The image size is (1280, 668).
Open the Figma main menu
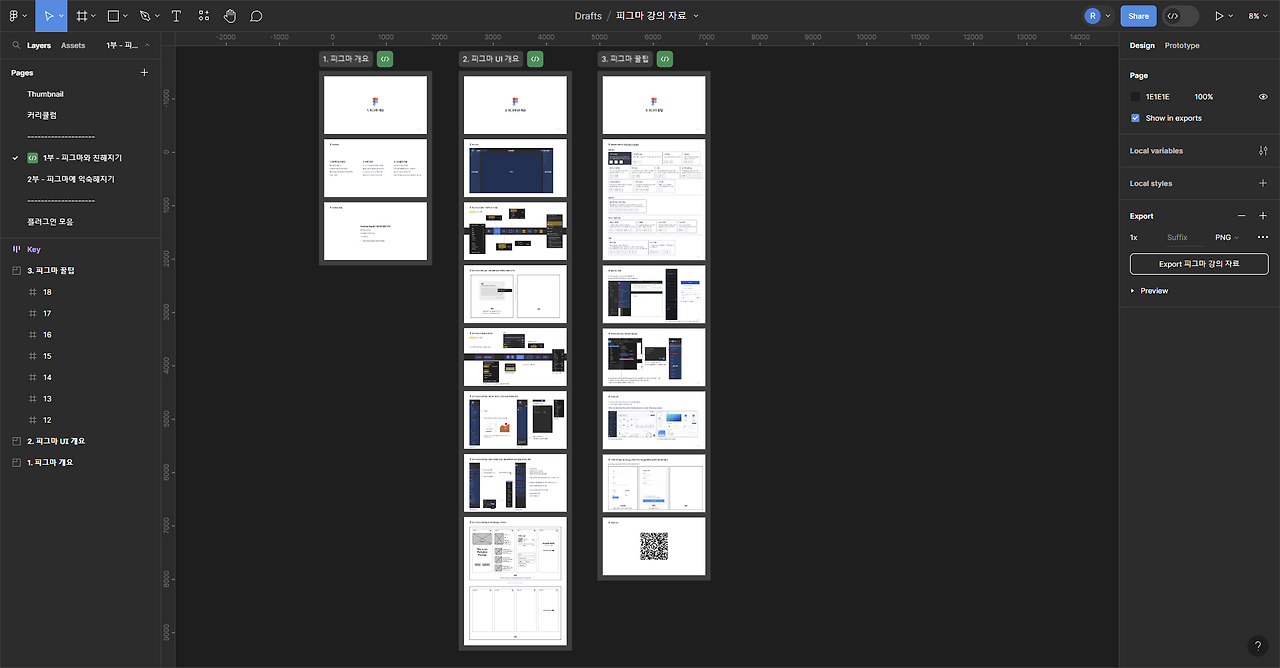14,16
